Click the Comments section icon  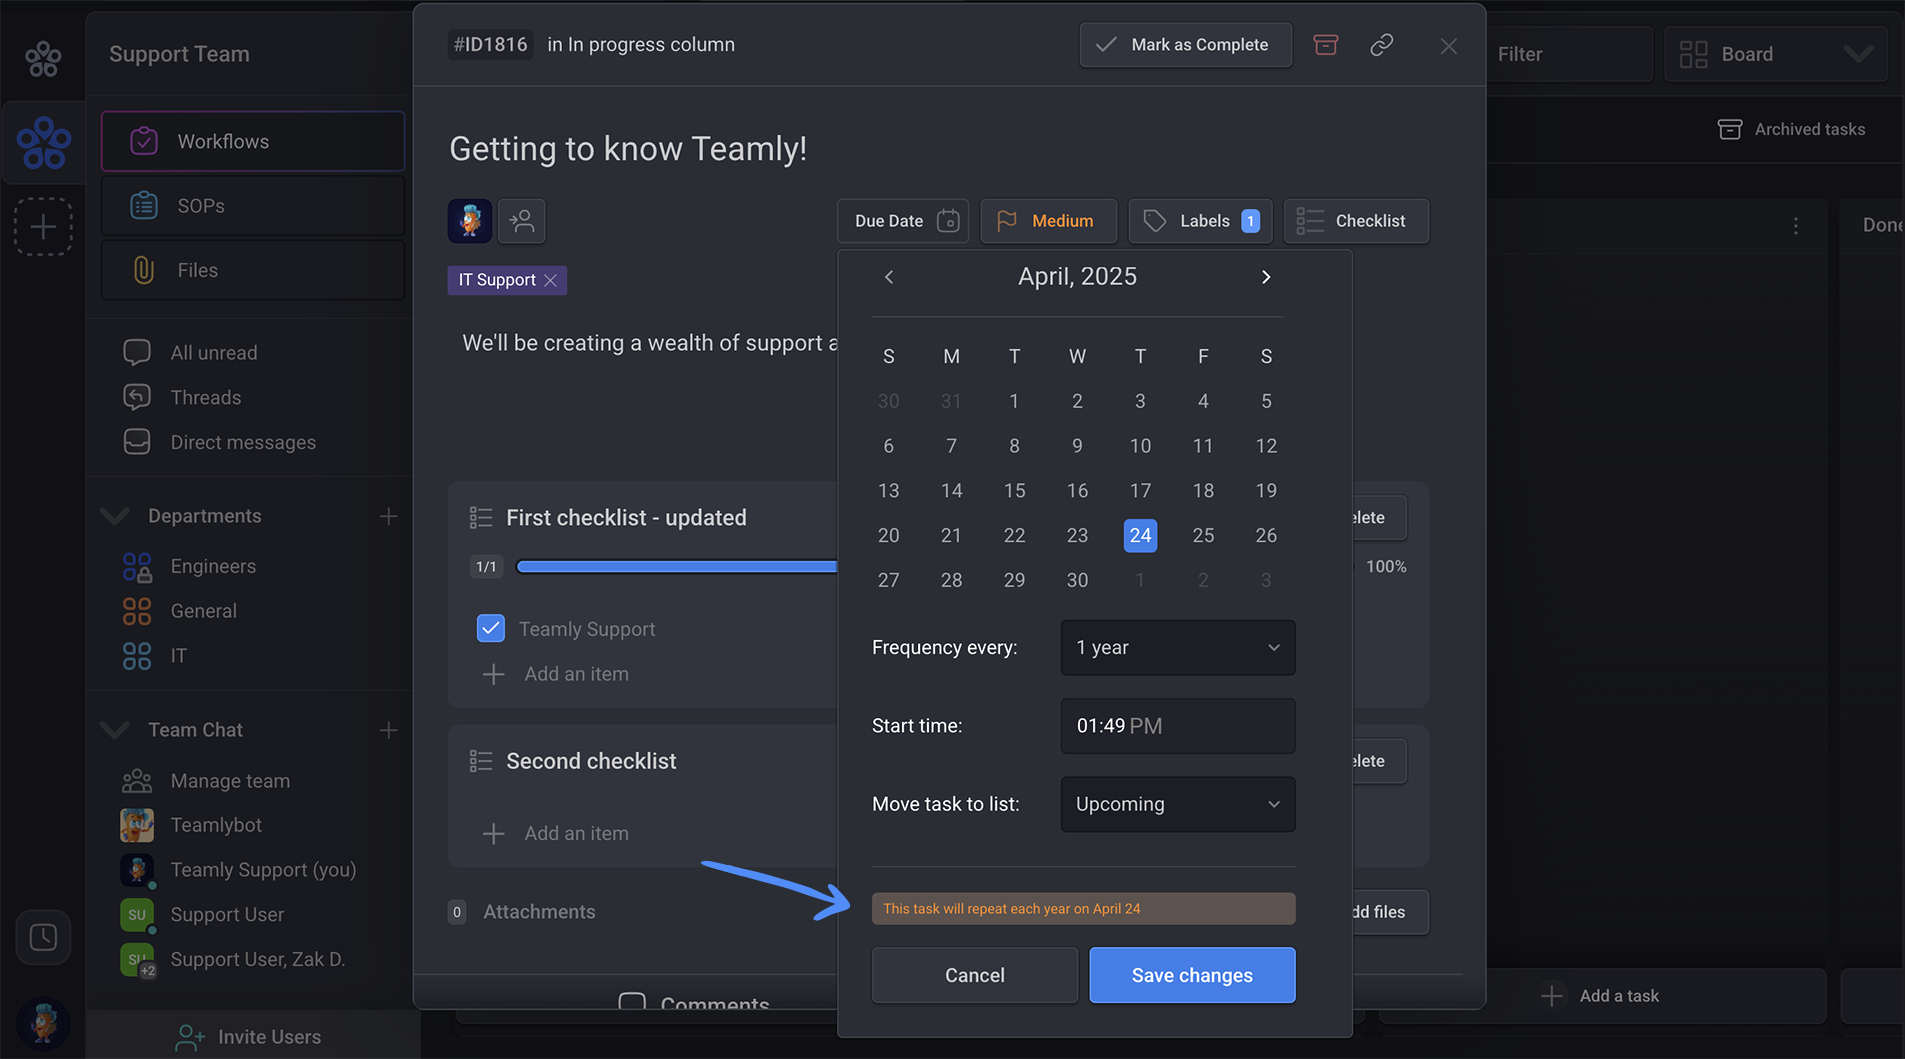632,1002
